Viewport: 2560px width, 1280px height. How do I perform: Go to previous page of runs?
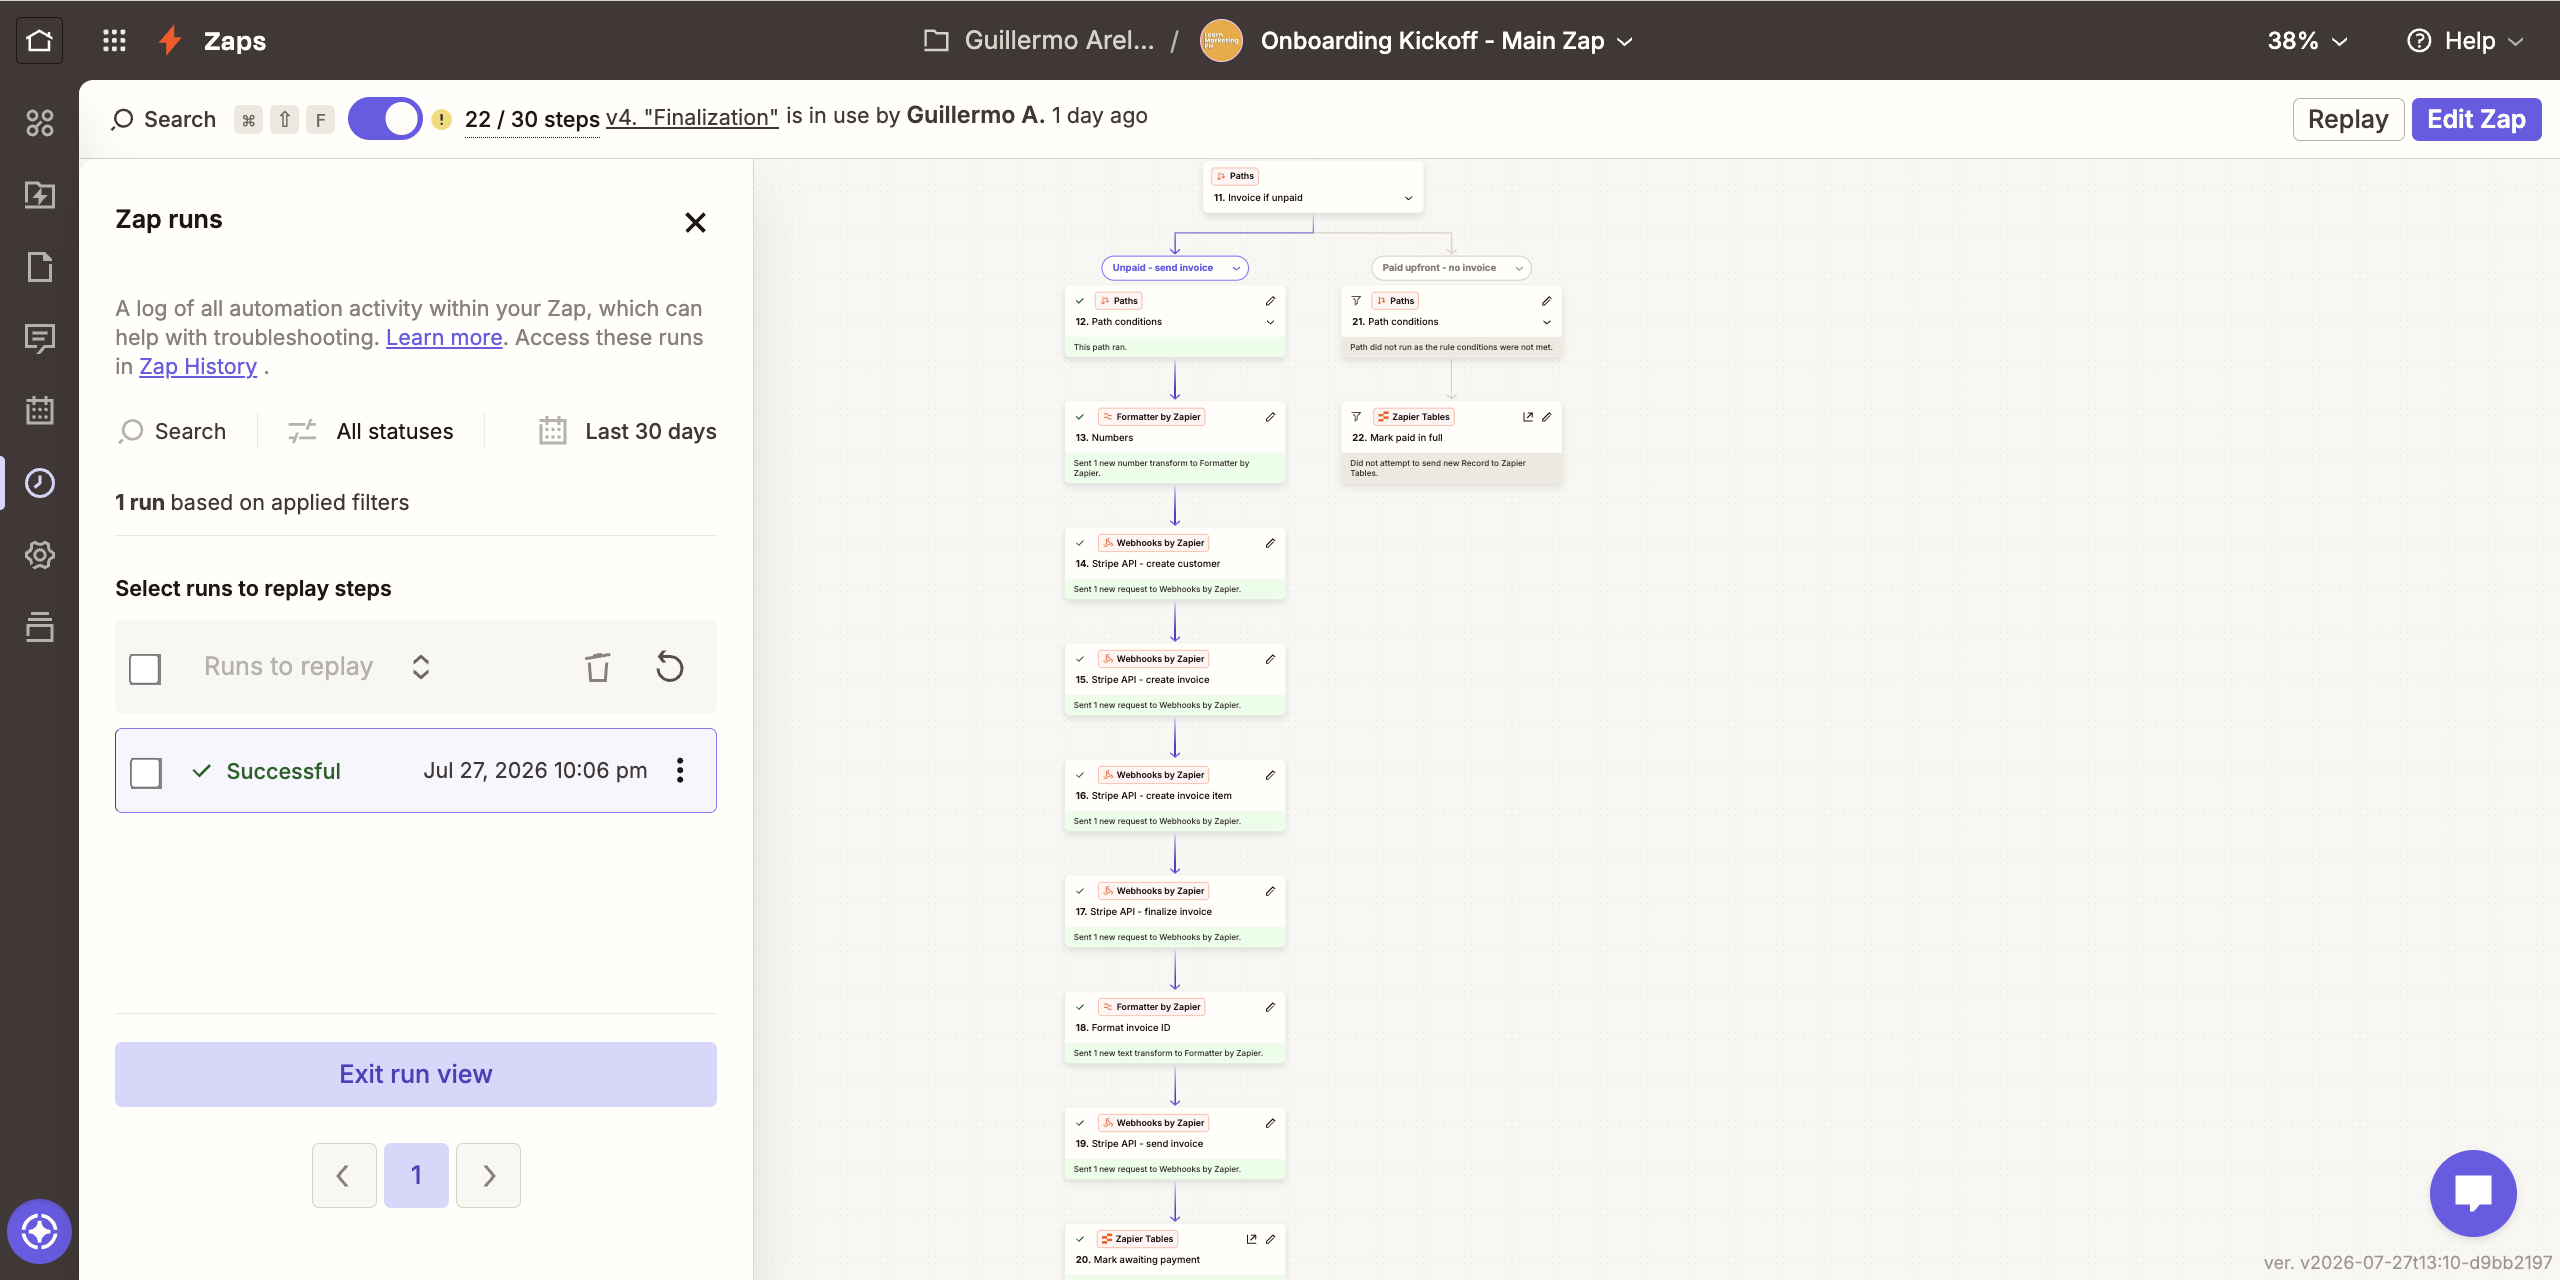[x=344, y=1175]
